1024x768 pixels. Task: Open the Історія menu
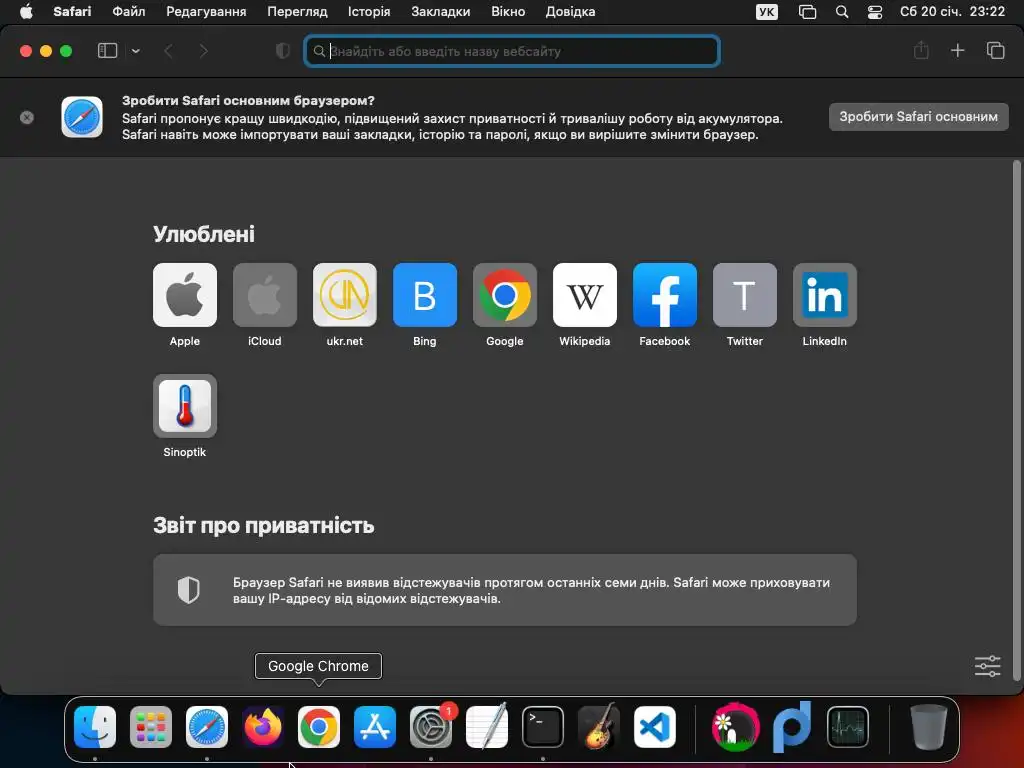pos(369,11)
